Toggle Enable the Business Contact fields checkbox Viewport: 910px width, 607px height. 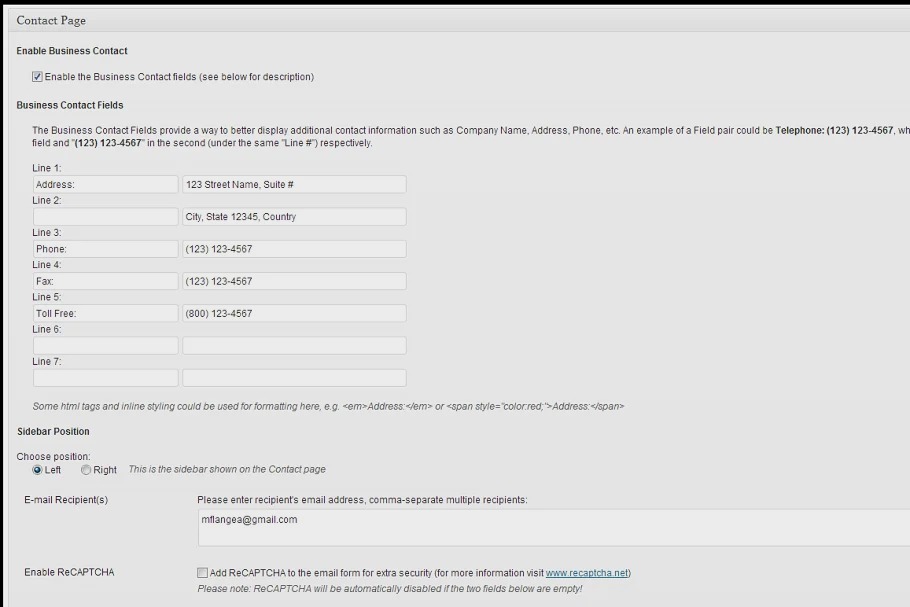(x=37, y=77)
